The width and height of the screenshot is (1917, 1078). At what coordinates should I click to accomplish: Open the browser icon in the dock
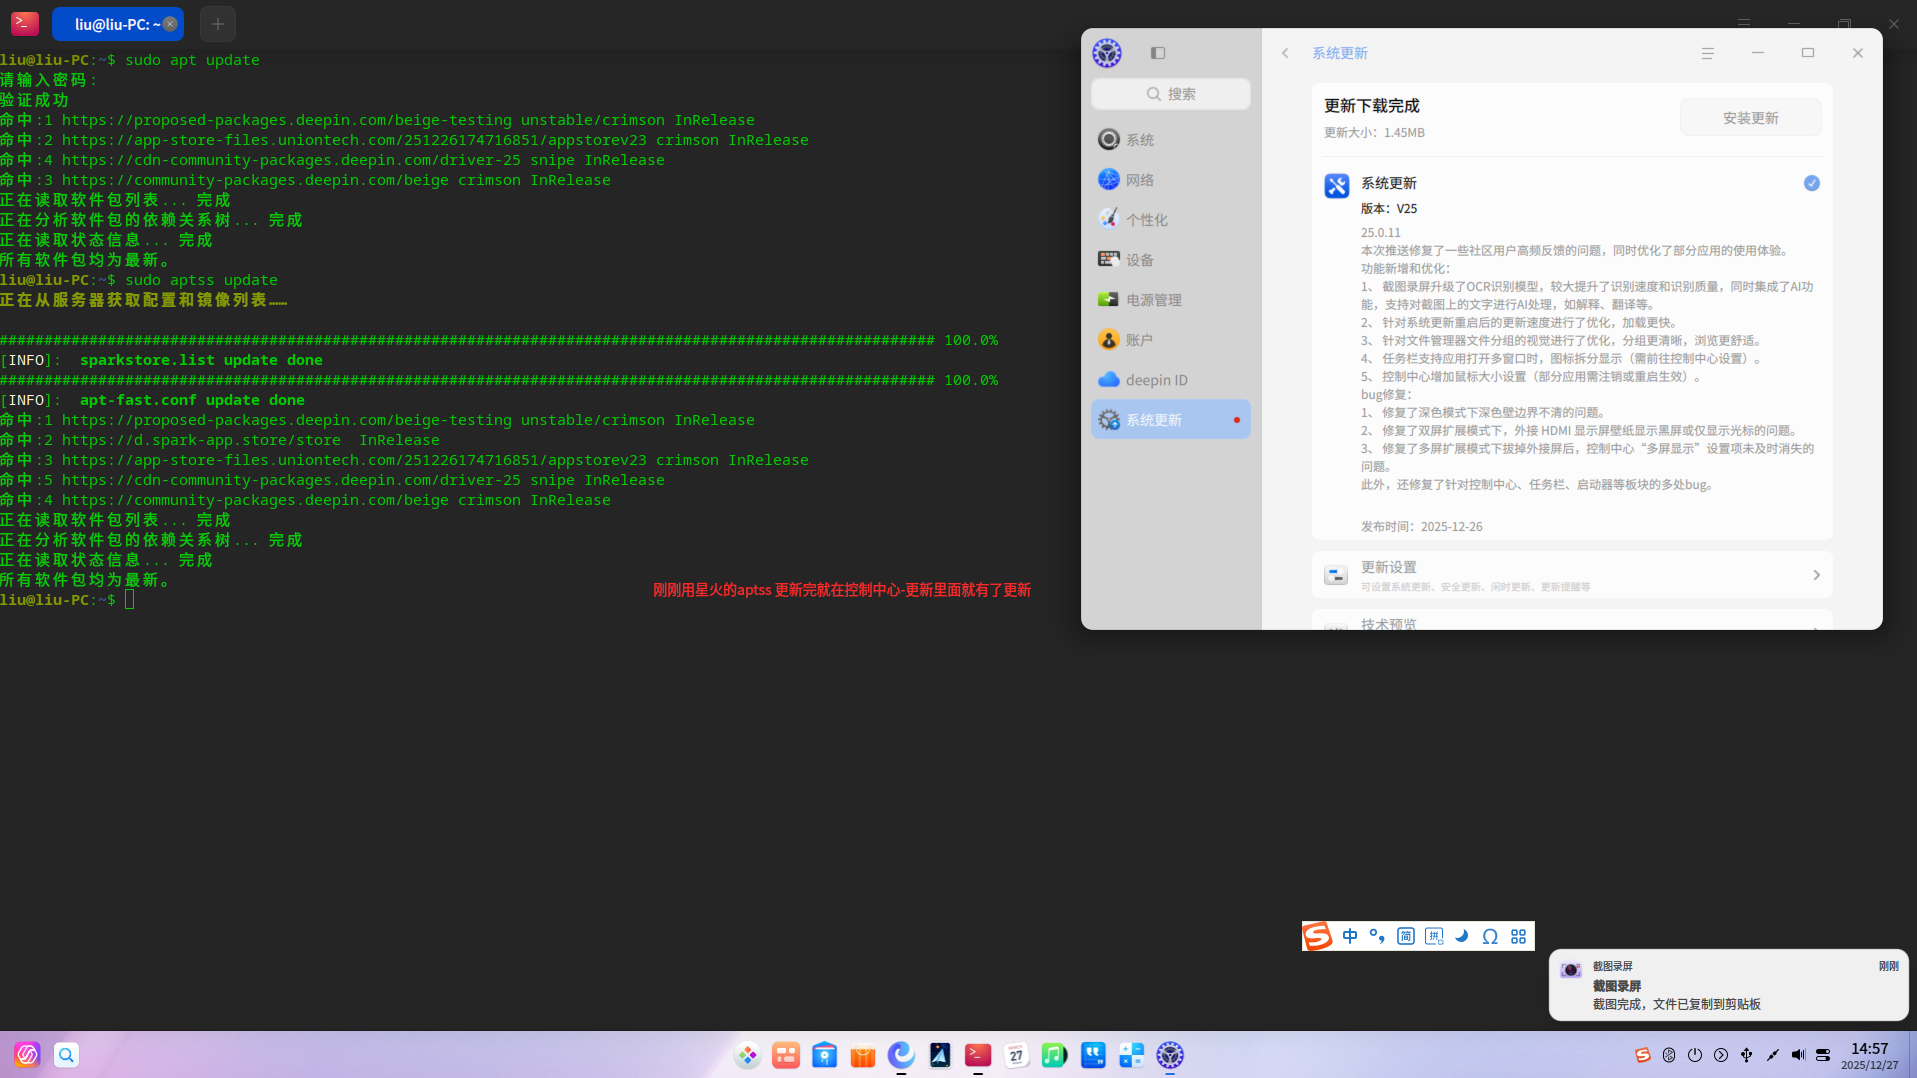point(901,1054)
